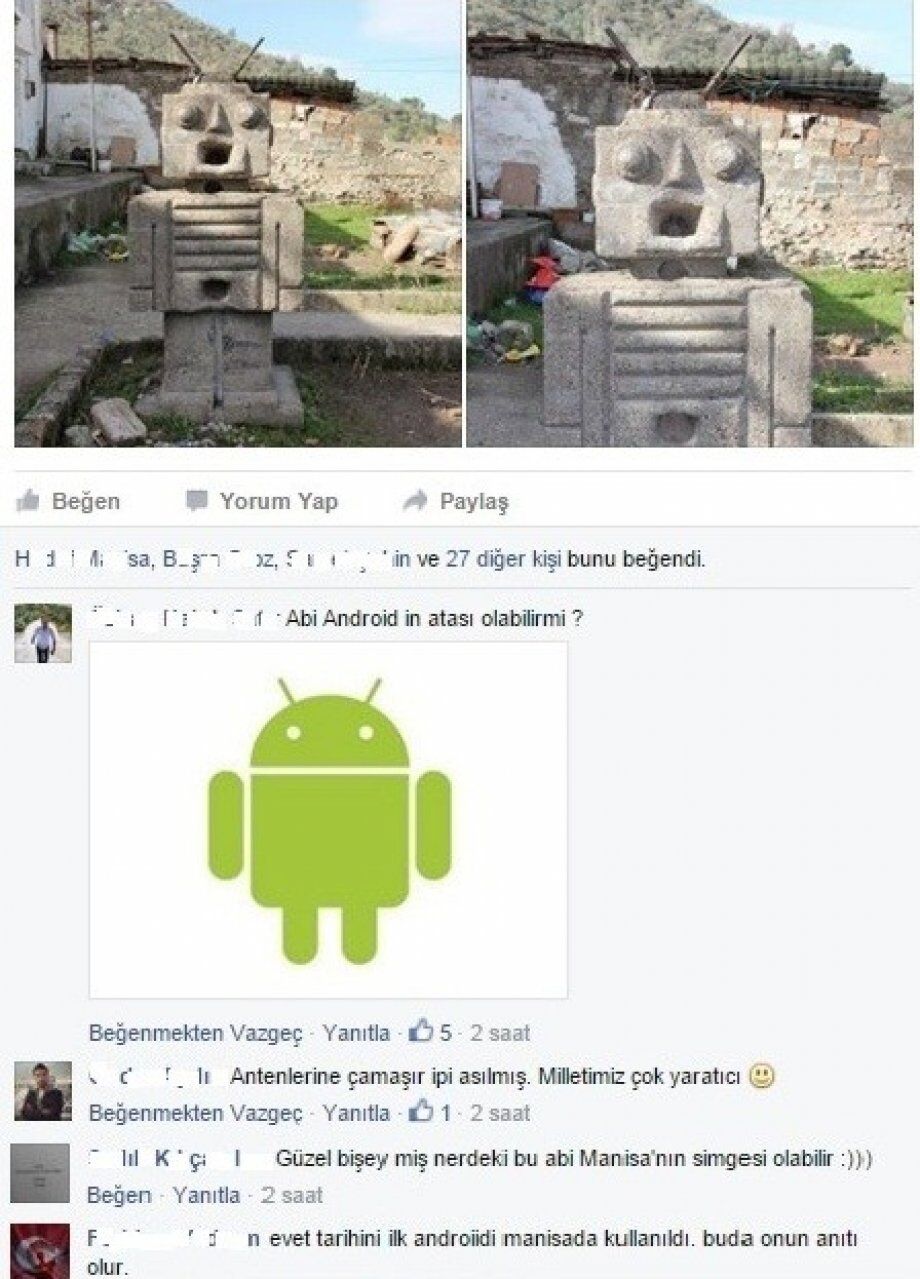This screenshot has width=920, height=1279.
Task: Click the thumbs-up icon showing 5 likes
Action: [421, 1031]
